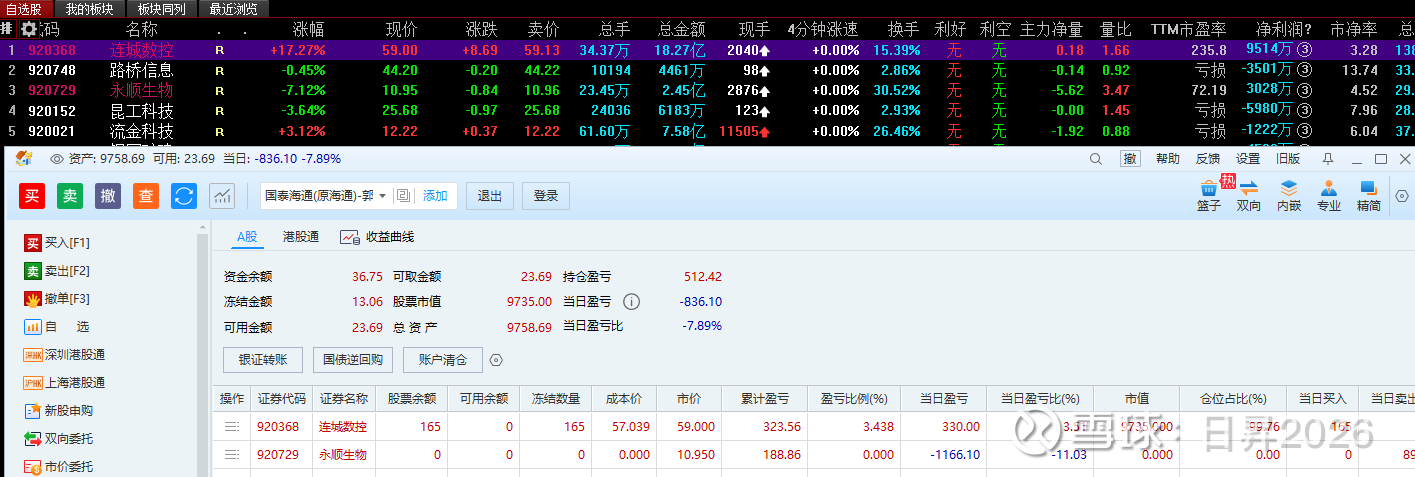Screen dimensions: 1415x477
Task: Open the 反馈 menu
Action: tap(1208, 159)
